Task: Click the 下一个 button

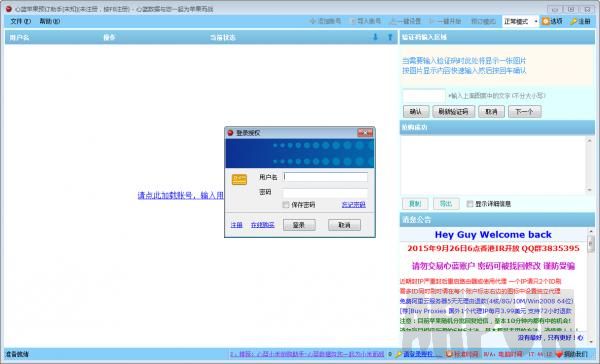Action: point(525,111)
